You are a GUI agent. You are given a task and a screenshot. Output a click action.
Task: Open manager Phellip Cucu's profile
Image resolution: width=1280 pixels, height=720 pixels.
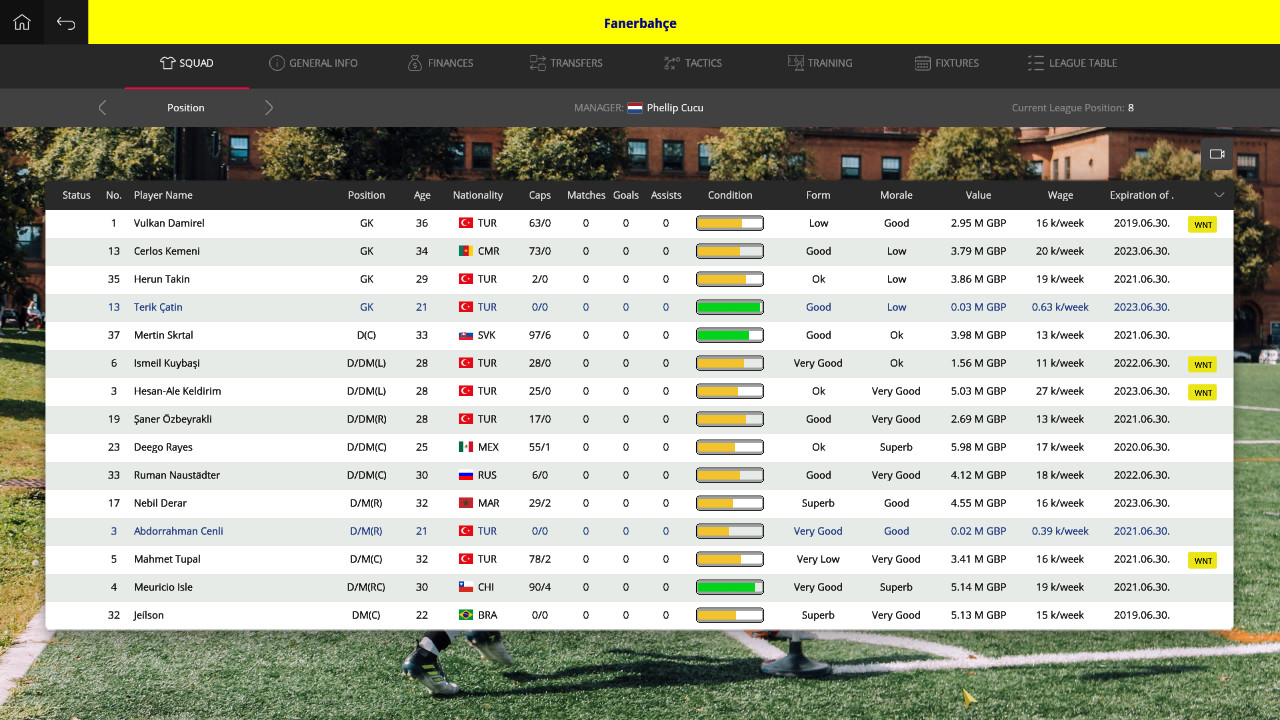675,108
